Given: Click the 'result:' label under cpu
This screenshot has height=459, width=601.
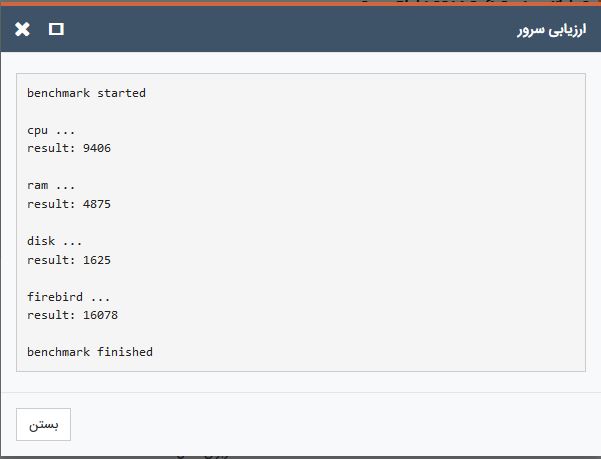Looking at the screenshot, I should [51, 148].
